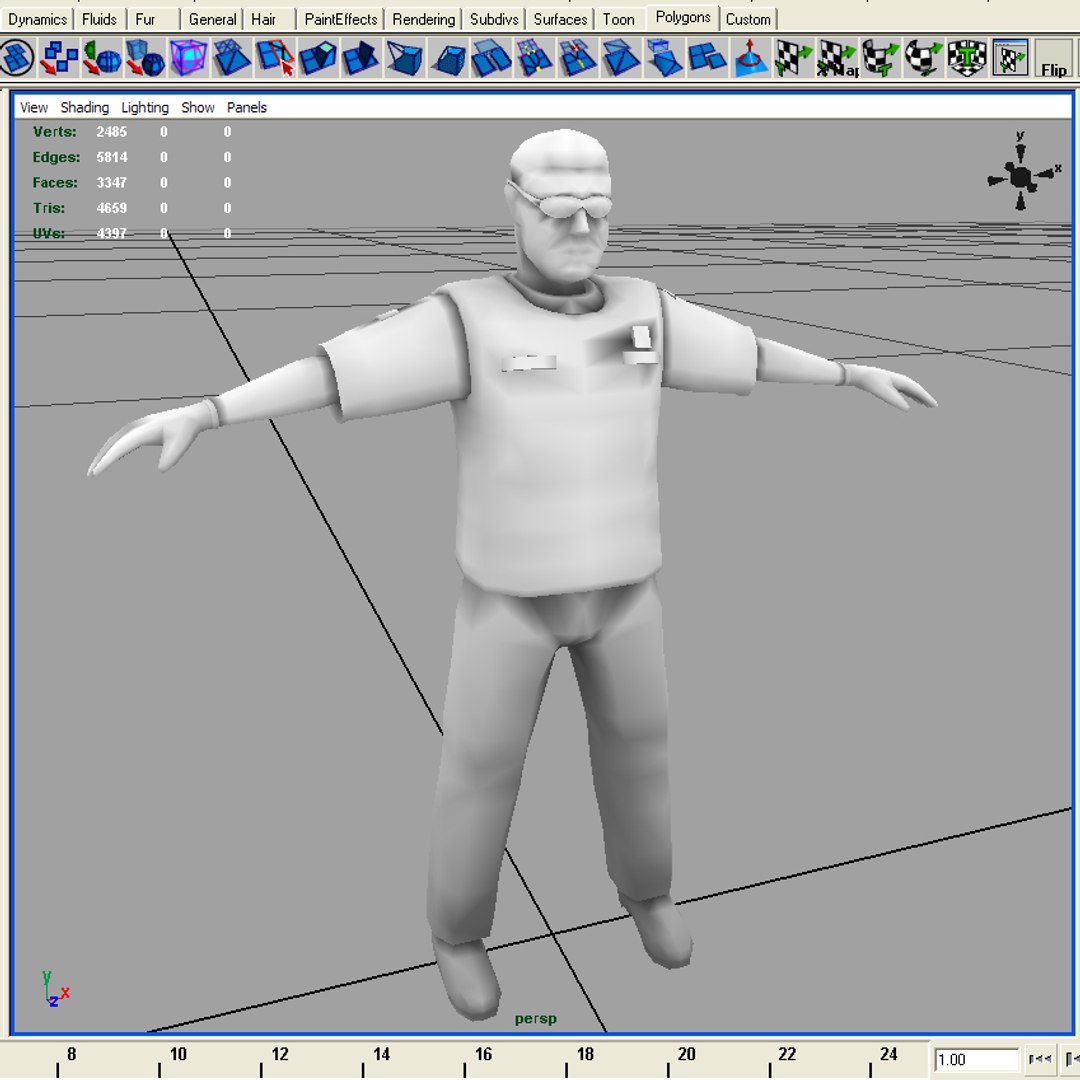Click the persp camera label

click(536, 1019)
